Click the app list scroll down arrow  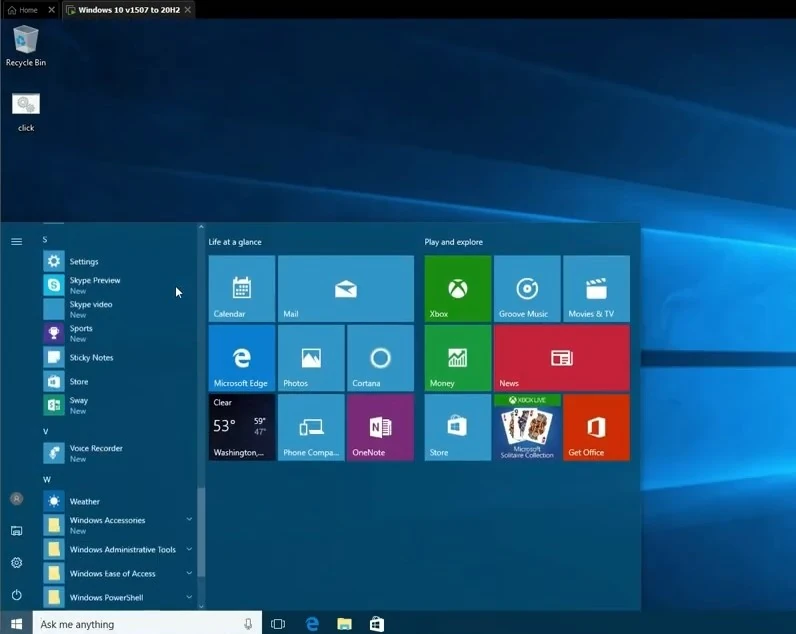(x=201, y=606)
